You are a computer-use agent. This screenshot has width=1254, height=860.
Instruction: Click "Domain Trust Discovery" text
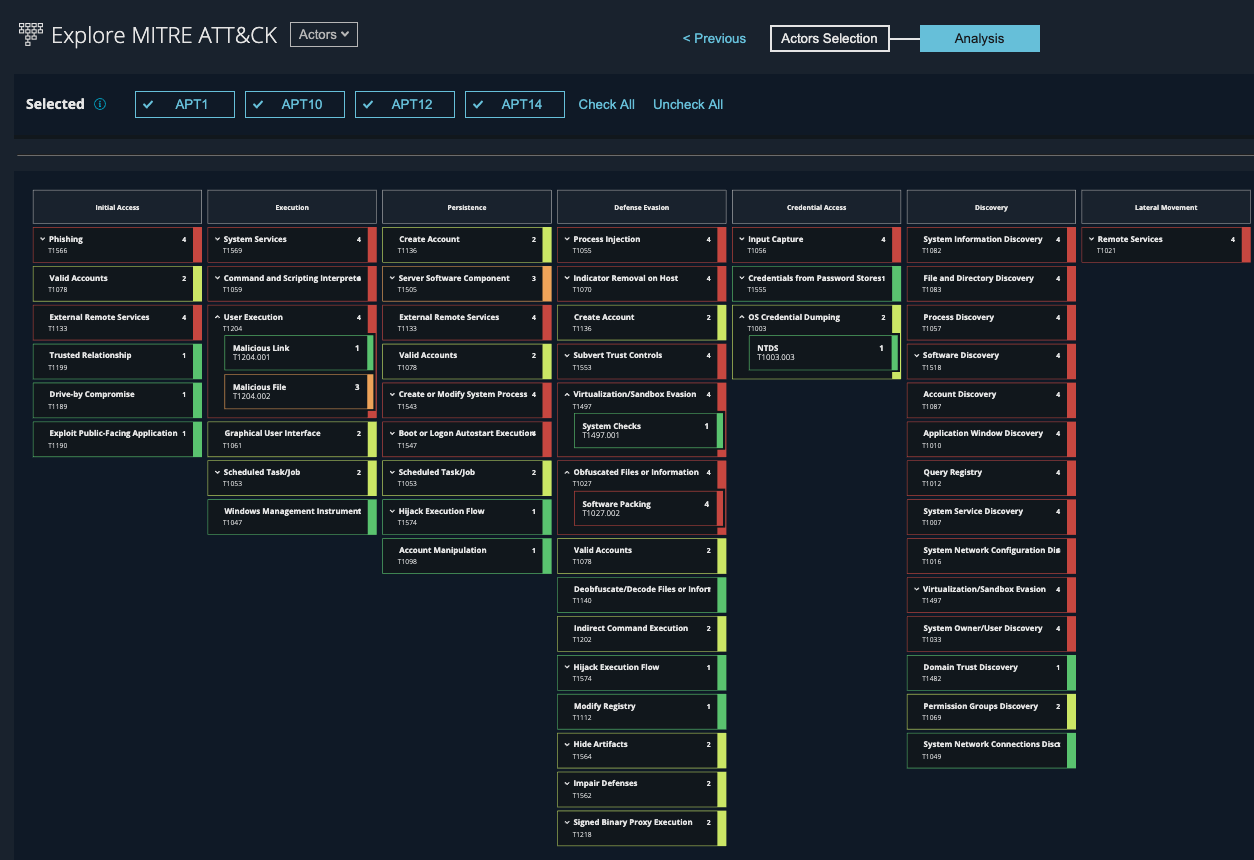tap(970, 667)
